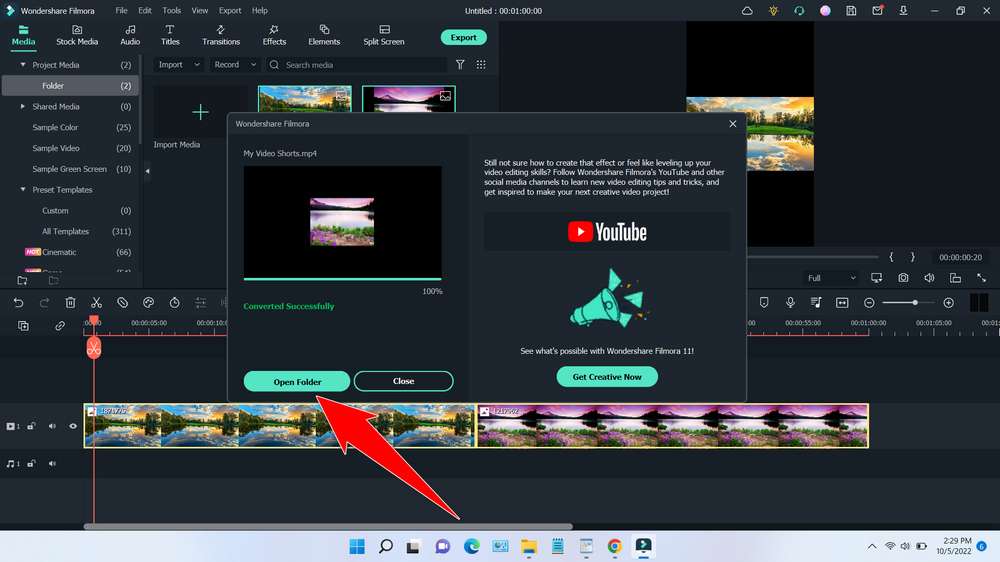Open Chrome from the Windows taskbar
Image resolution: width=1000 pixels, height=562 pixels.
tap(615, 546)
